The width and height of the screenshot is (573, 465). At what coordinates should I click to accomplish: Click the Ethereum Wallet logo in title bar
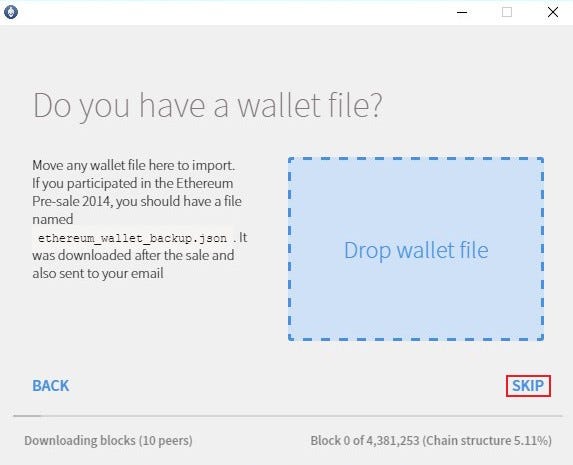click(x=11, y=12)
